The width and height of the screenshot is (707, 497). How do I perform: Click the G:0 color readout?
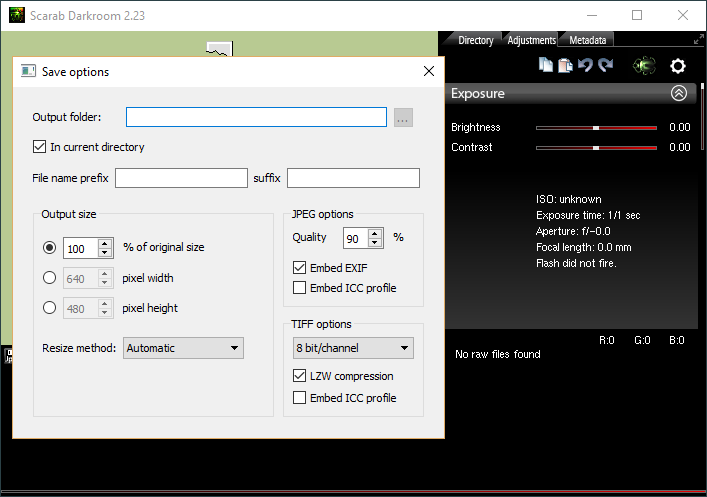(642, 340)
